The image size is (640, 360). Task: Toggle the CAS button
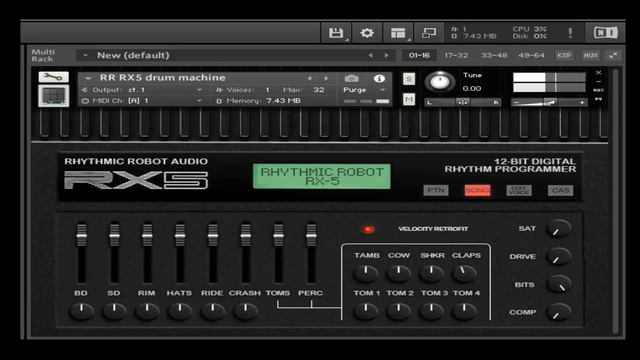click(560, 190)
